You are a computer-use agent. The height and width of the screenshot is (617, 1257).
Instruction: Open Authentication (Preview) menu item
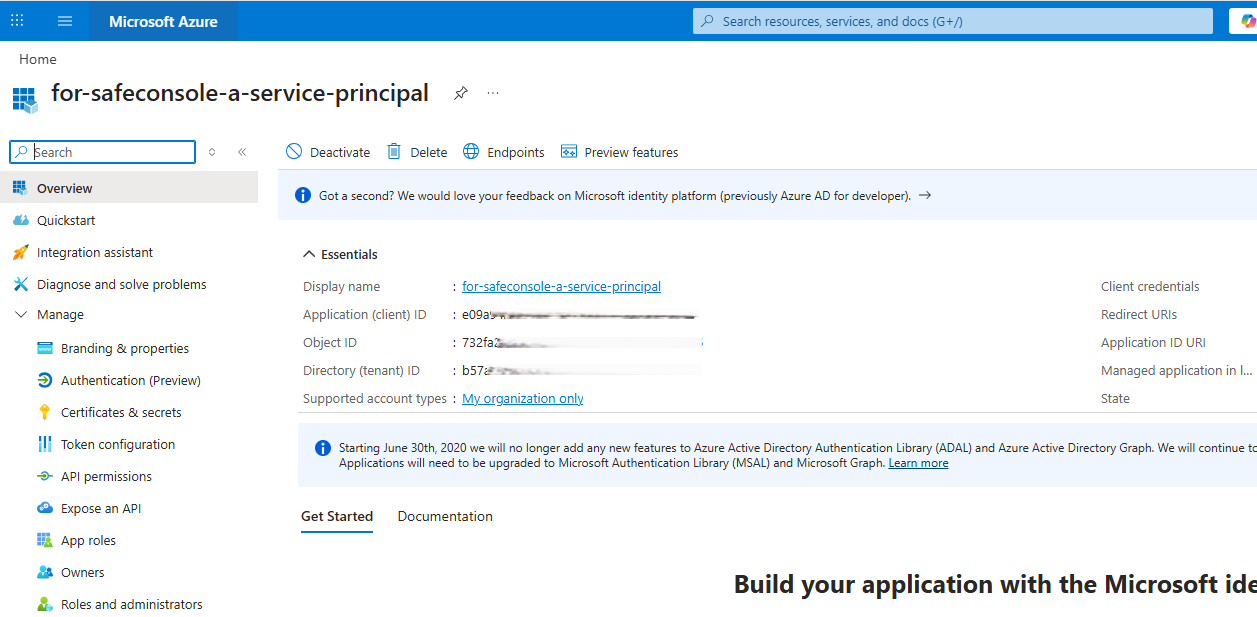point(129,380)
